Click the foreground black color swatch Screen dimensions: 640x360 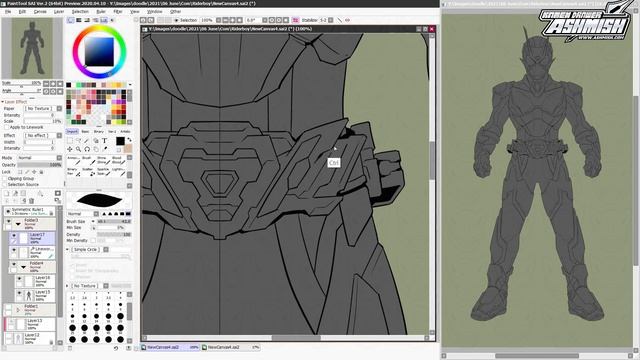click(120, 141)
